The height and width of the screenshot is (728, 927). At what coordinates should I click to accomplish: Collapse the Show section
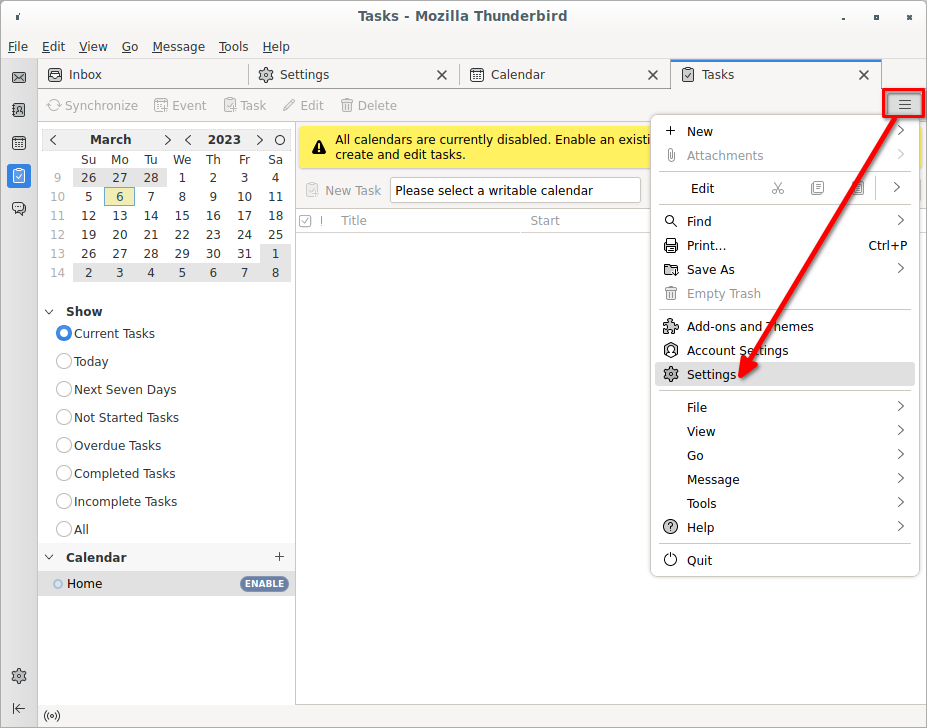(x=50, y=312)
